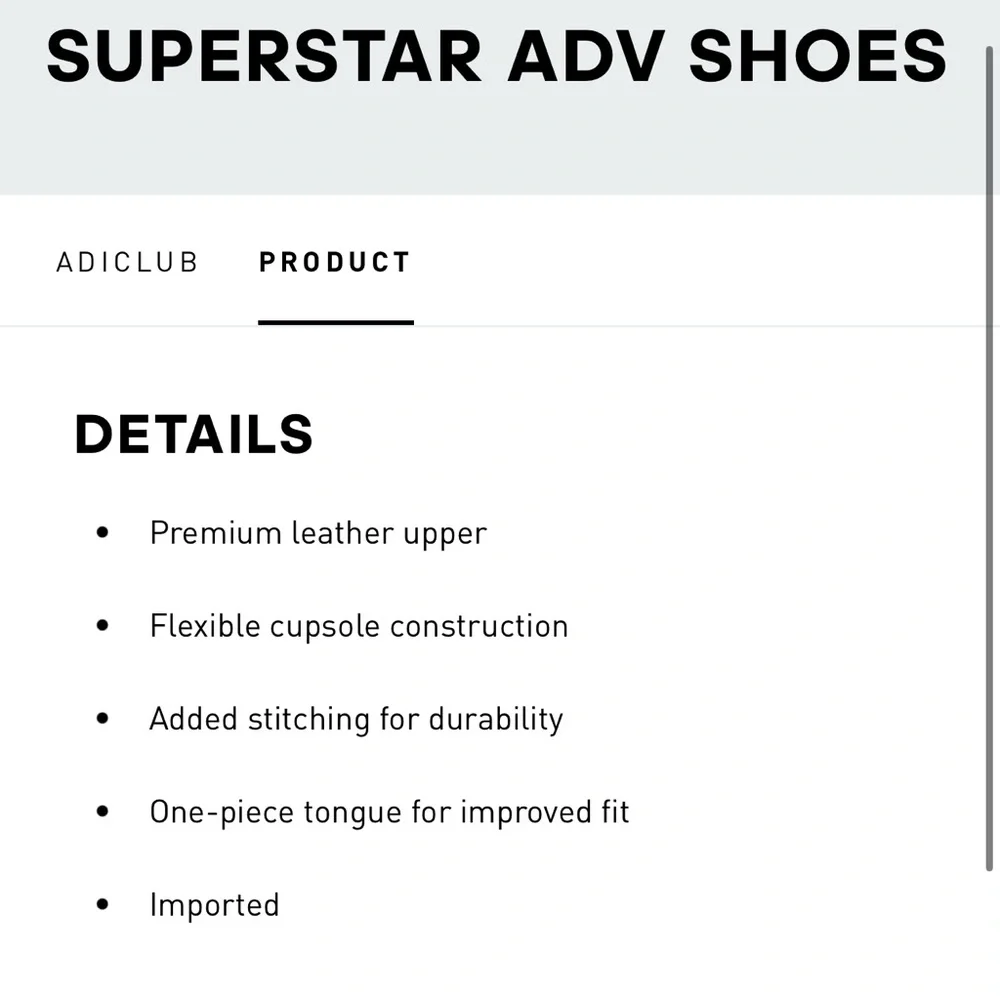The height and width of the screenshot is (1000, 1000).
Task: Click the ADICLUB tab label text
Action: click(128, 262)
